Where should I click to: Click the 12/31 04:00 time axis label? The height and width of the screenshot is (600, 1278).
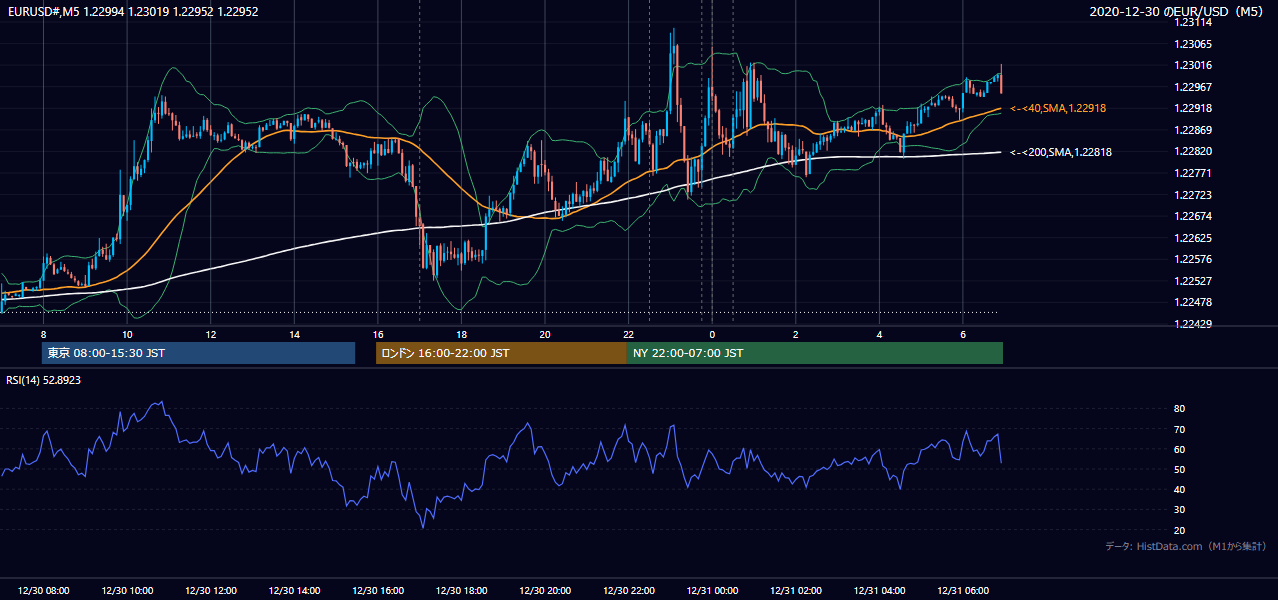pos(879,591)
